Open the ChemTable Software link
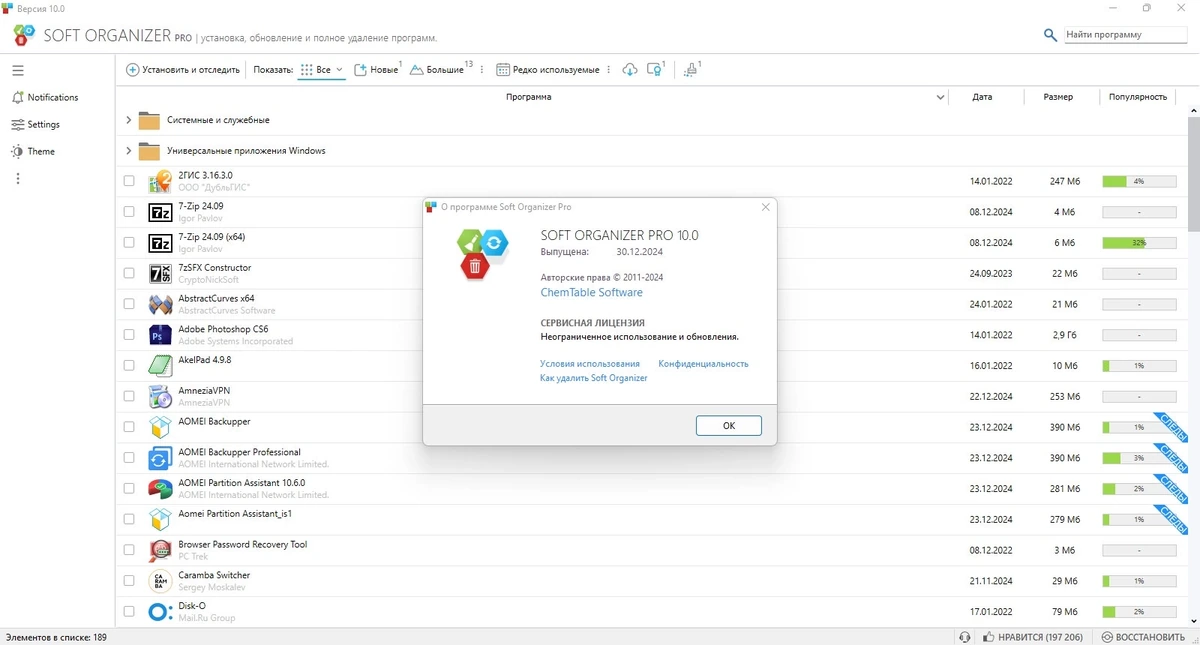Viewport: 1200px width, 645px height. pyautogui.click(x=591, y=293)
